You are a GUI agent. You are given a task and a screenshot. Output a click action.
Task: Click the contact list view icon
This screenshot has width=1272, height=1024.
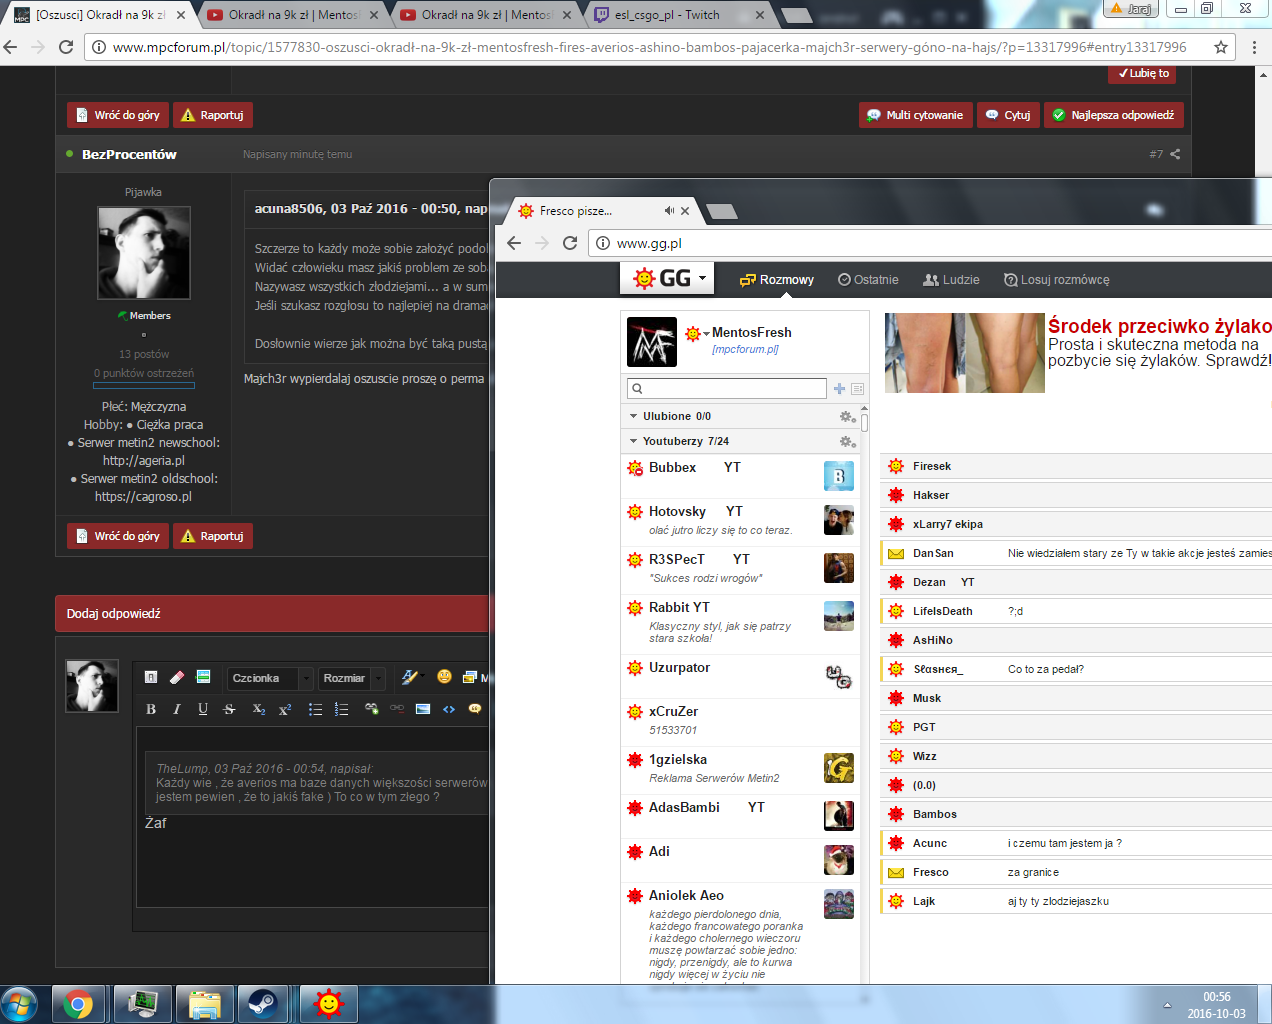tap(857, 388)
